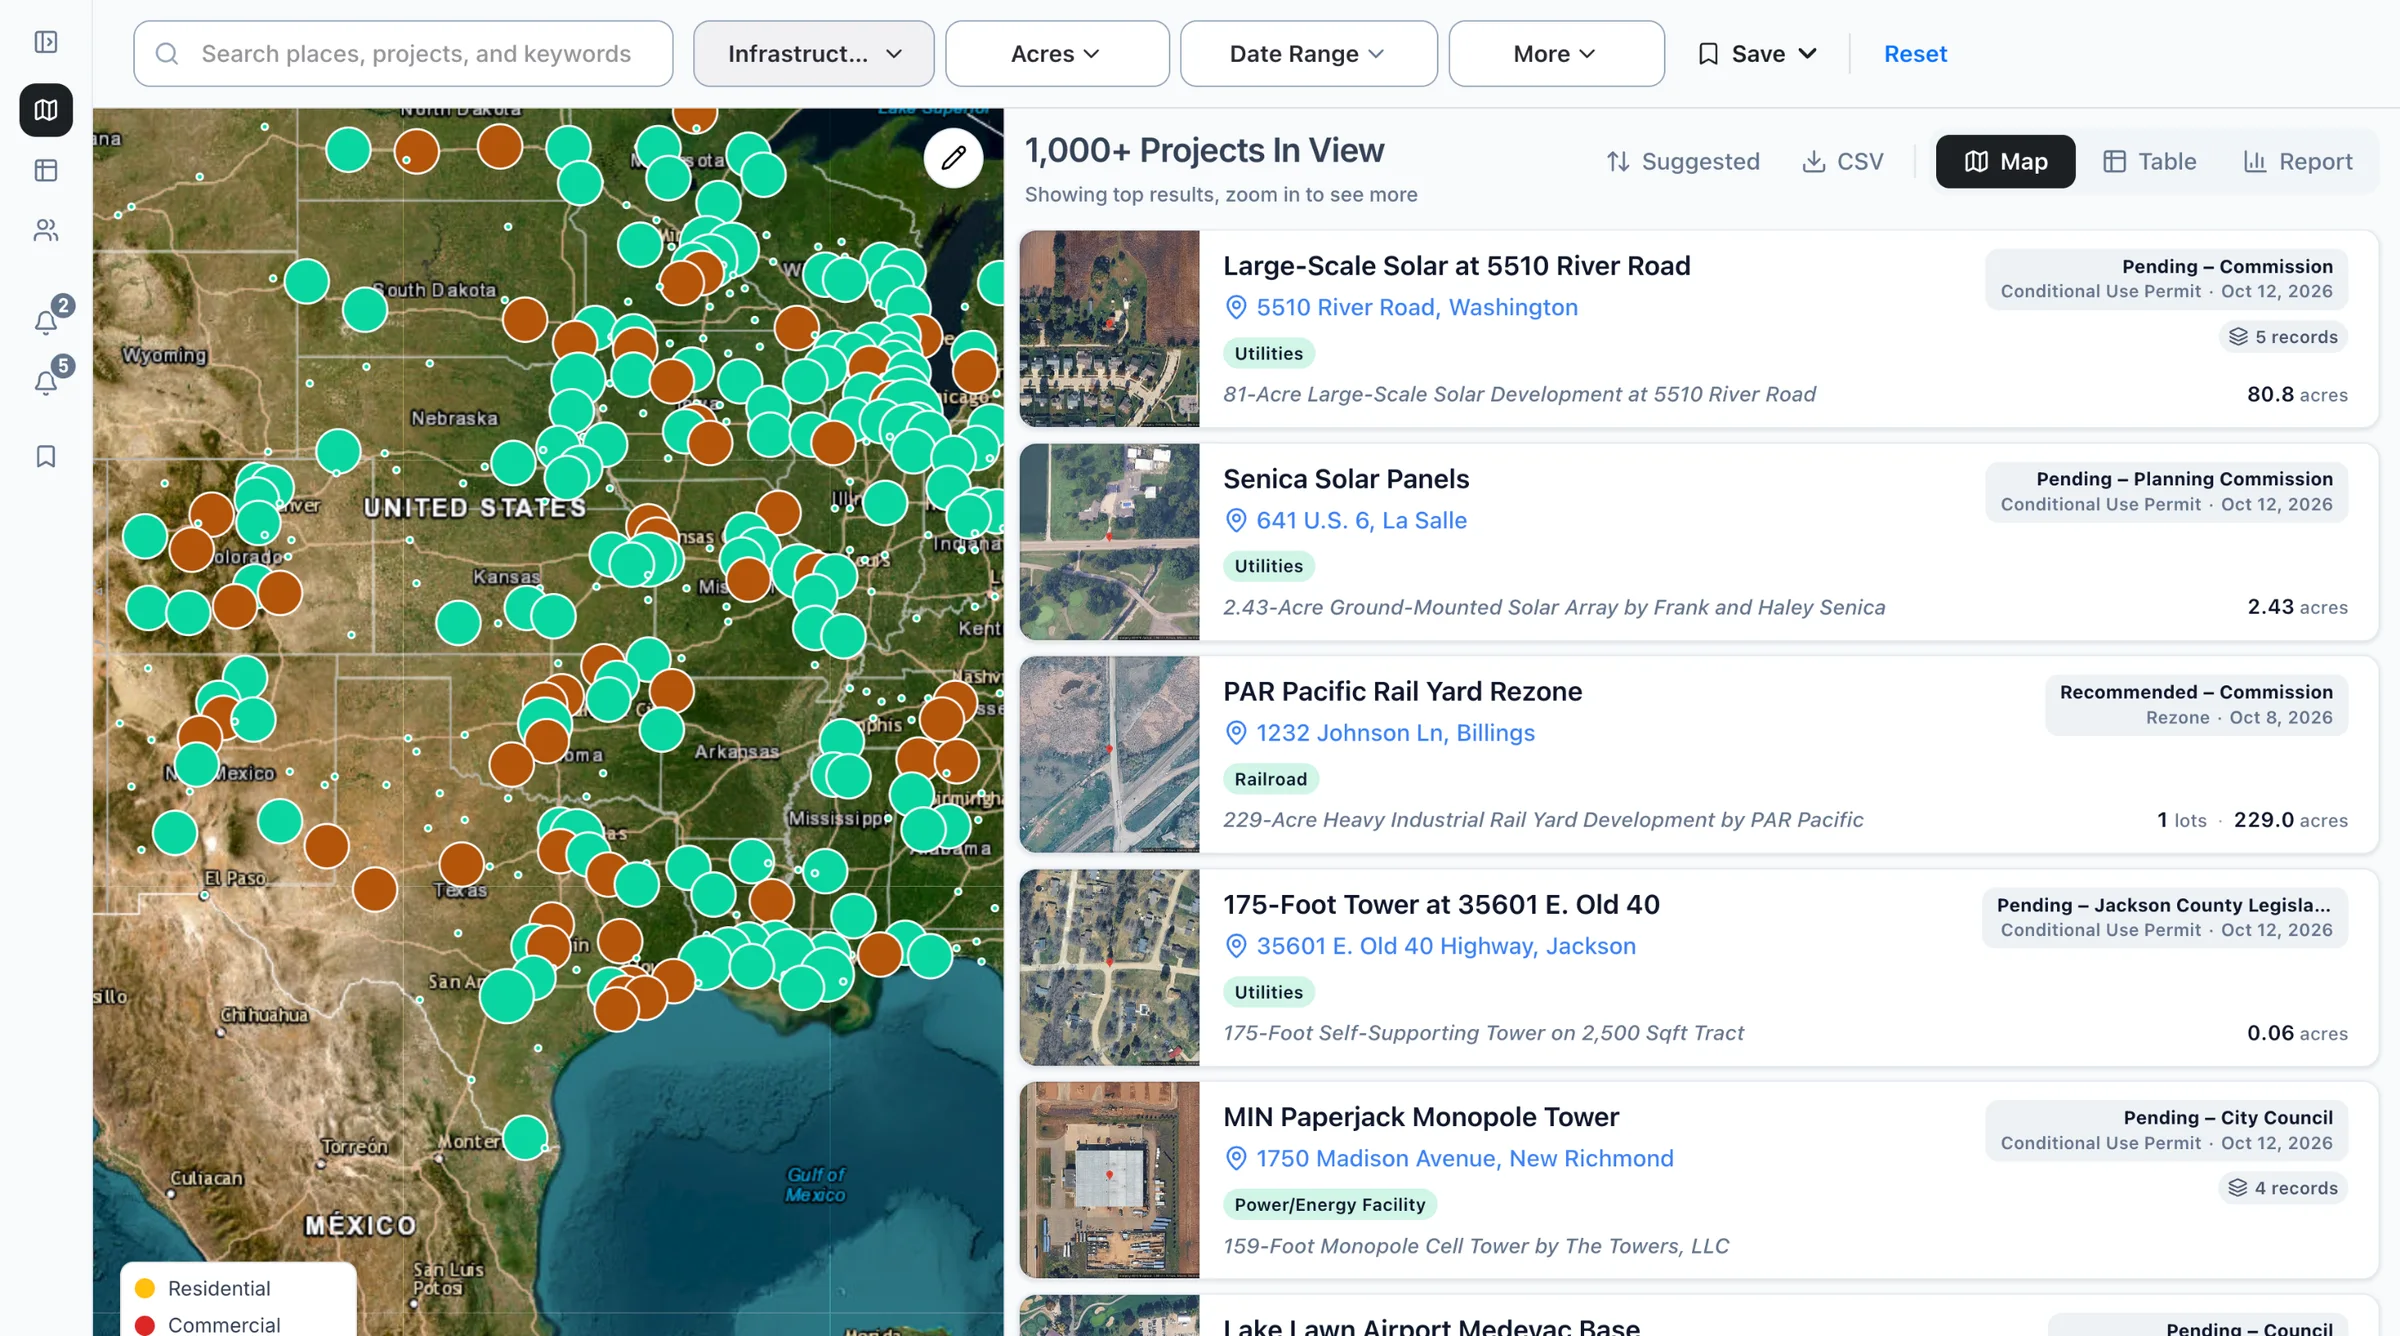Open notifications bell with badge 5
This screenshot has height=1336, width=2400.
tap(46, 383)
